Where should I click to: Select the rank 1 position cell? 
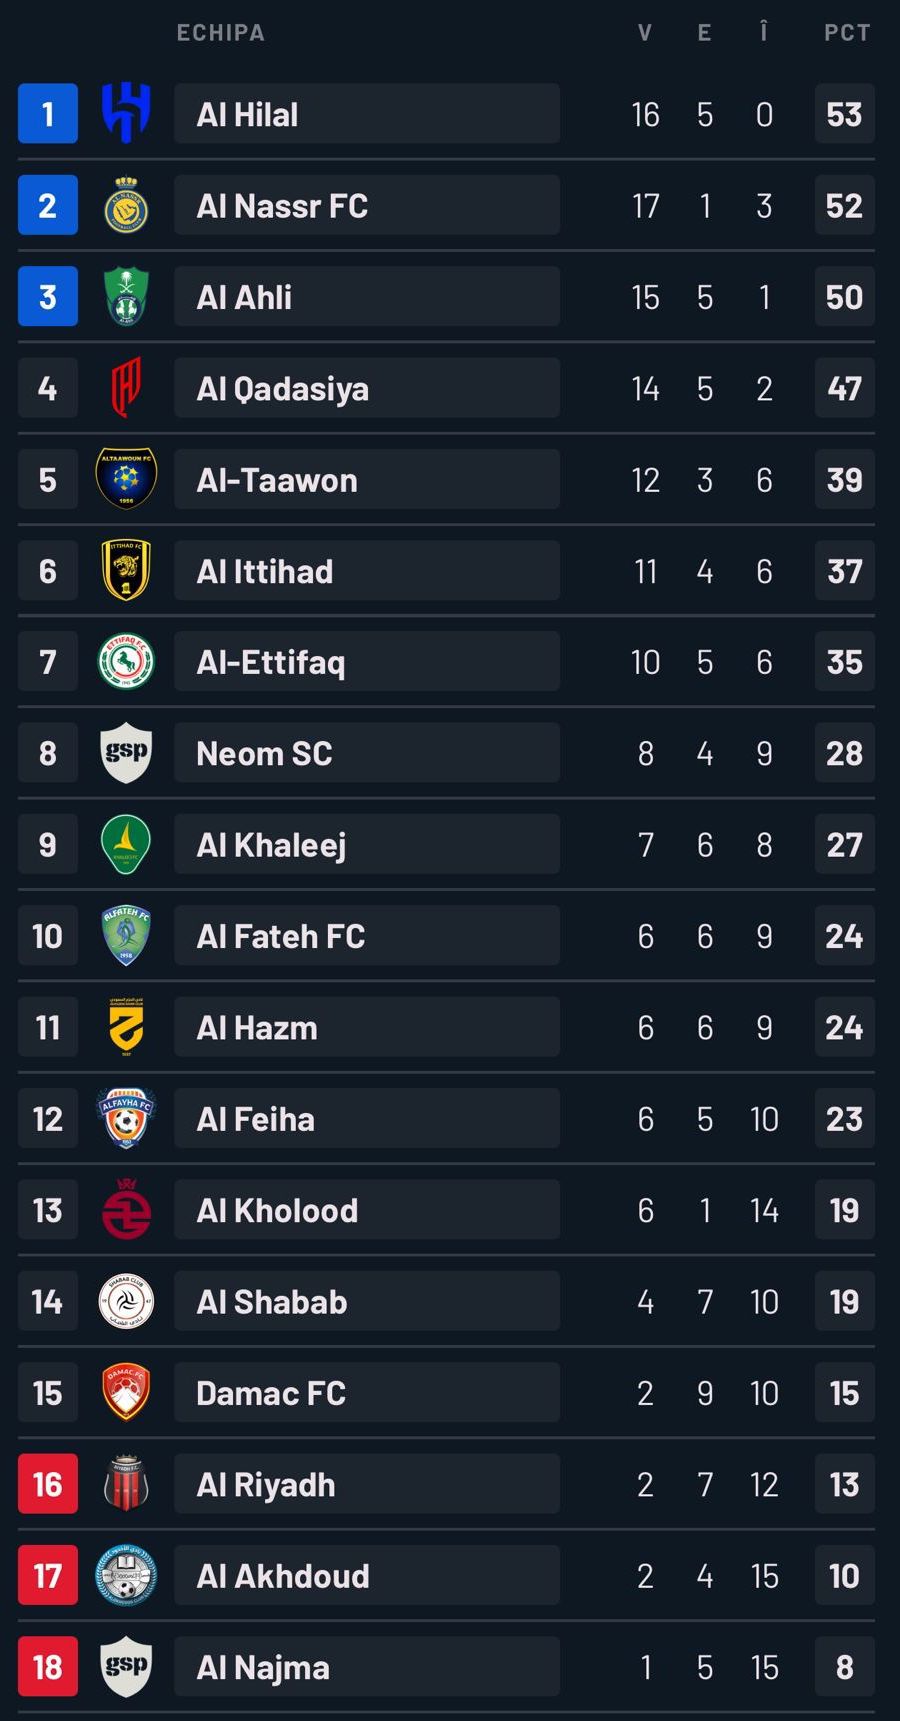(x=47, y=113)
